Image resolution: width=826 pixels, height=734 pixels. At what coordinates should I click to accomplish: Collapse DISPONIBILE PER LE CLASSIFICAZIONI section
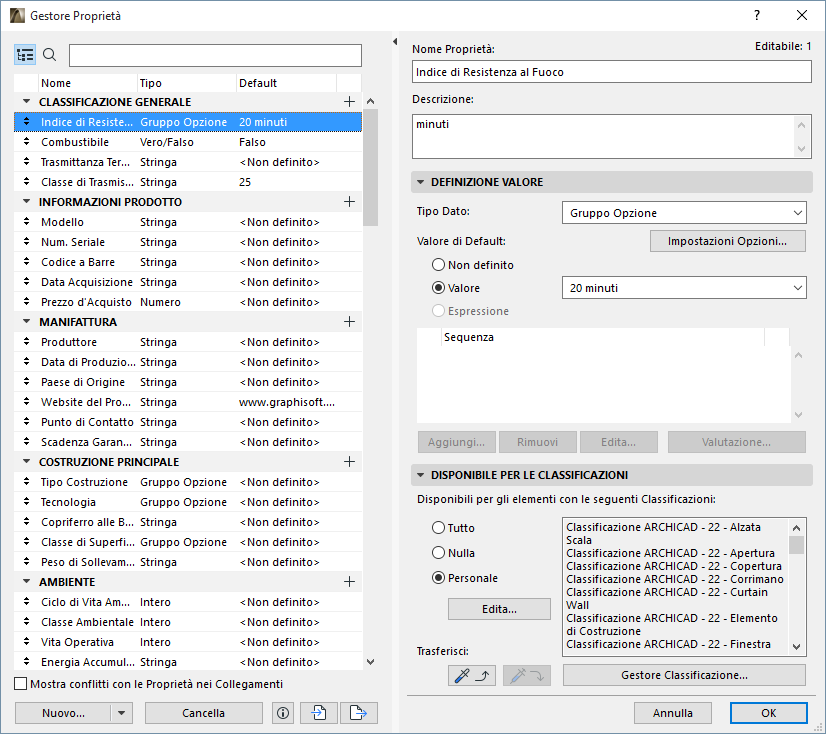(420, 475)
